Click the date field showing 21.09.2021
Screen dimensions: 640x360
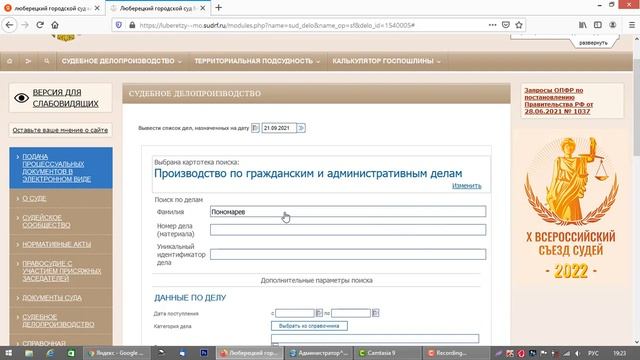279,128
